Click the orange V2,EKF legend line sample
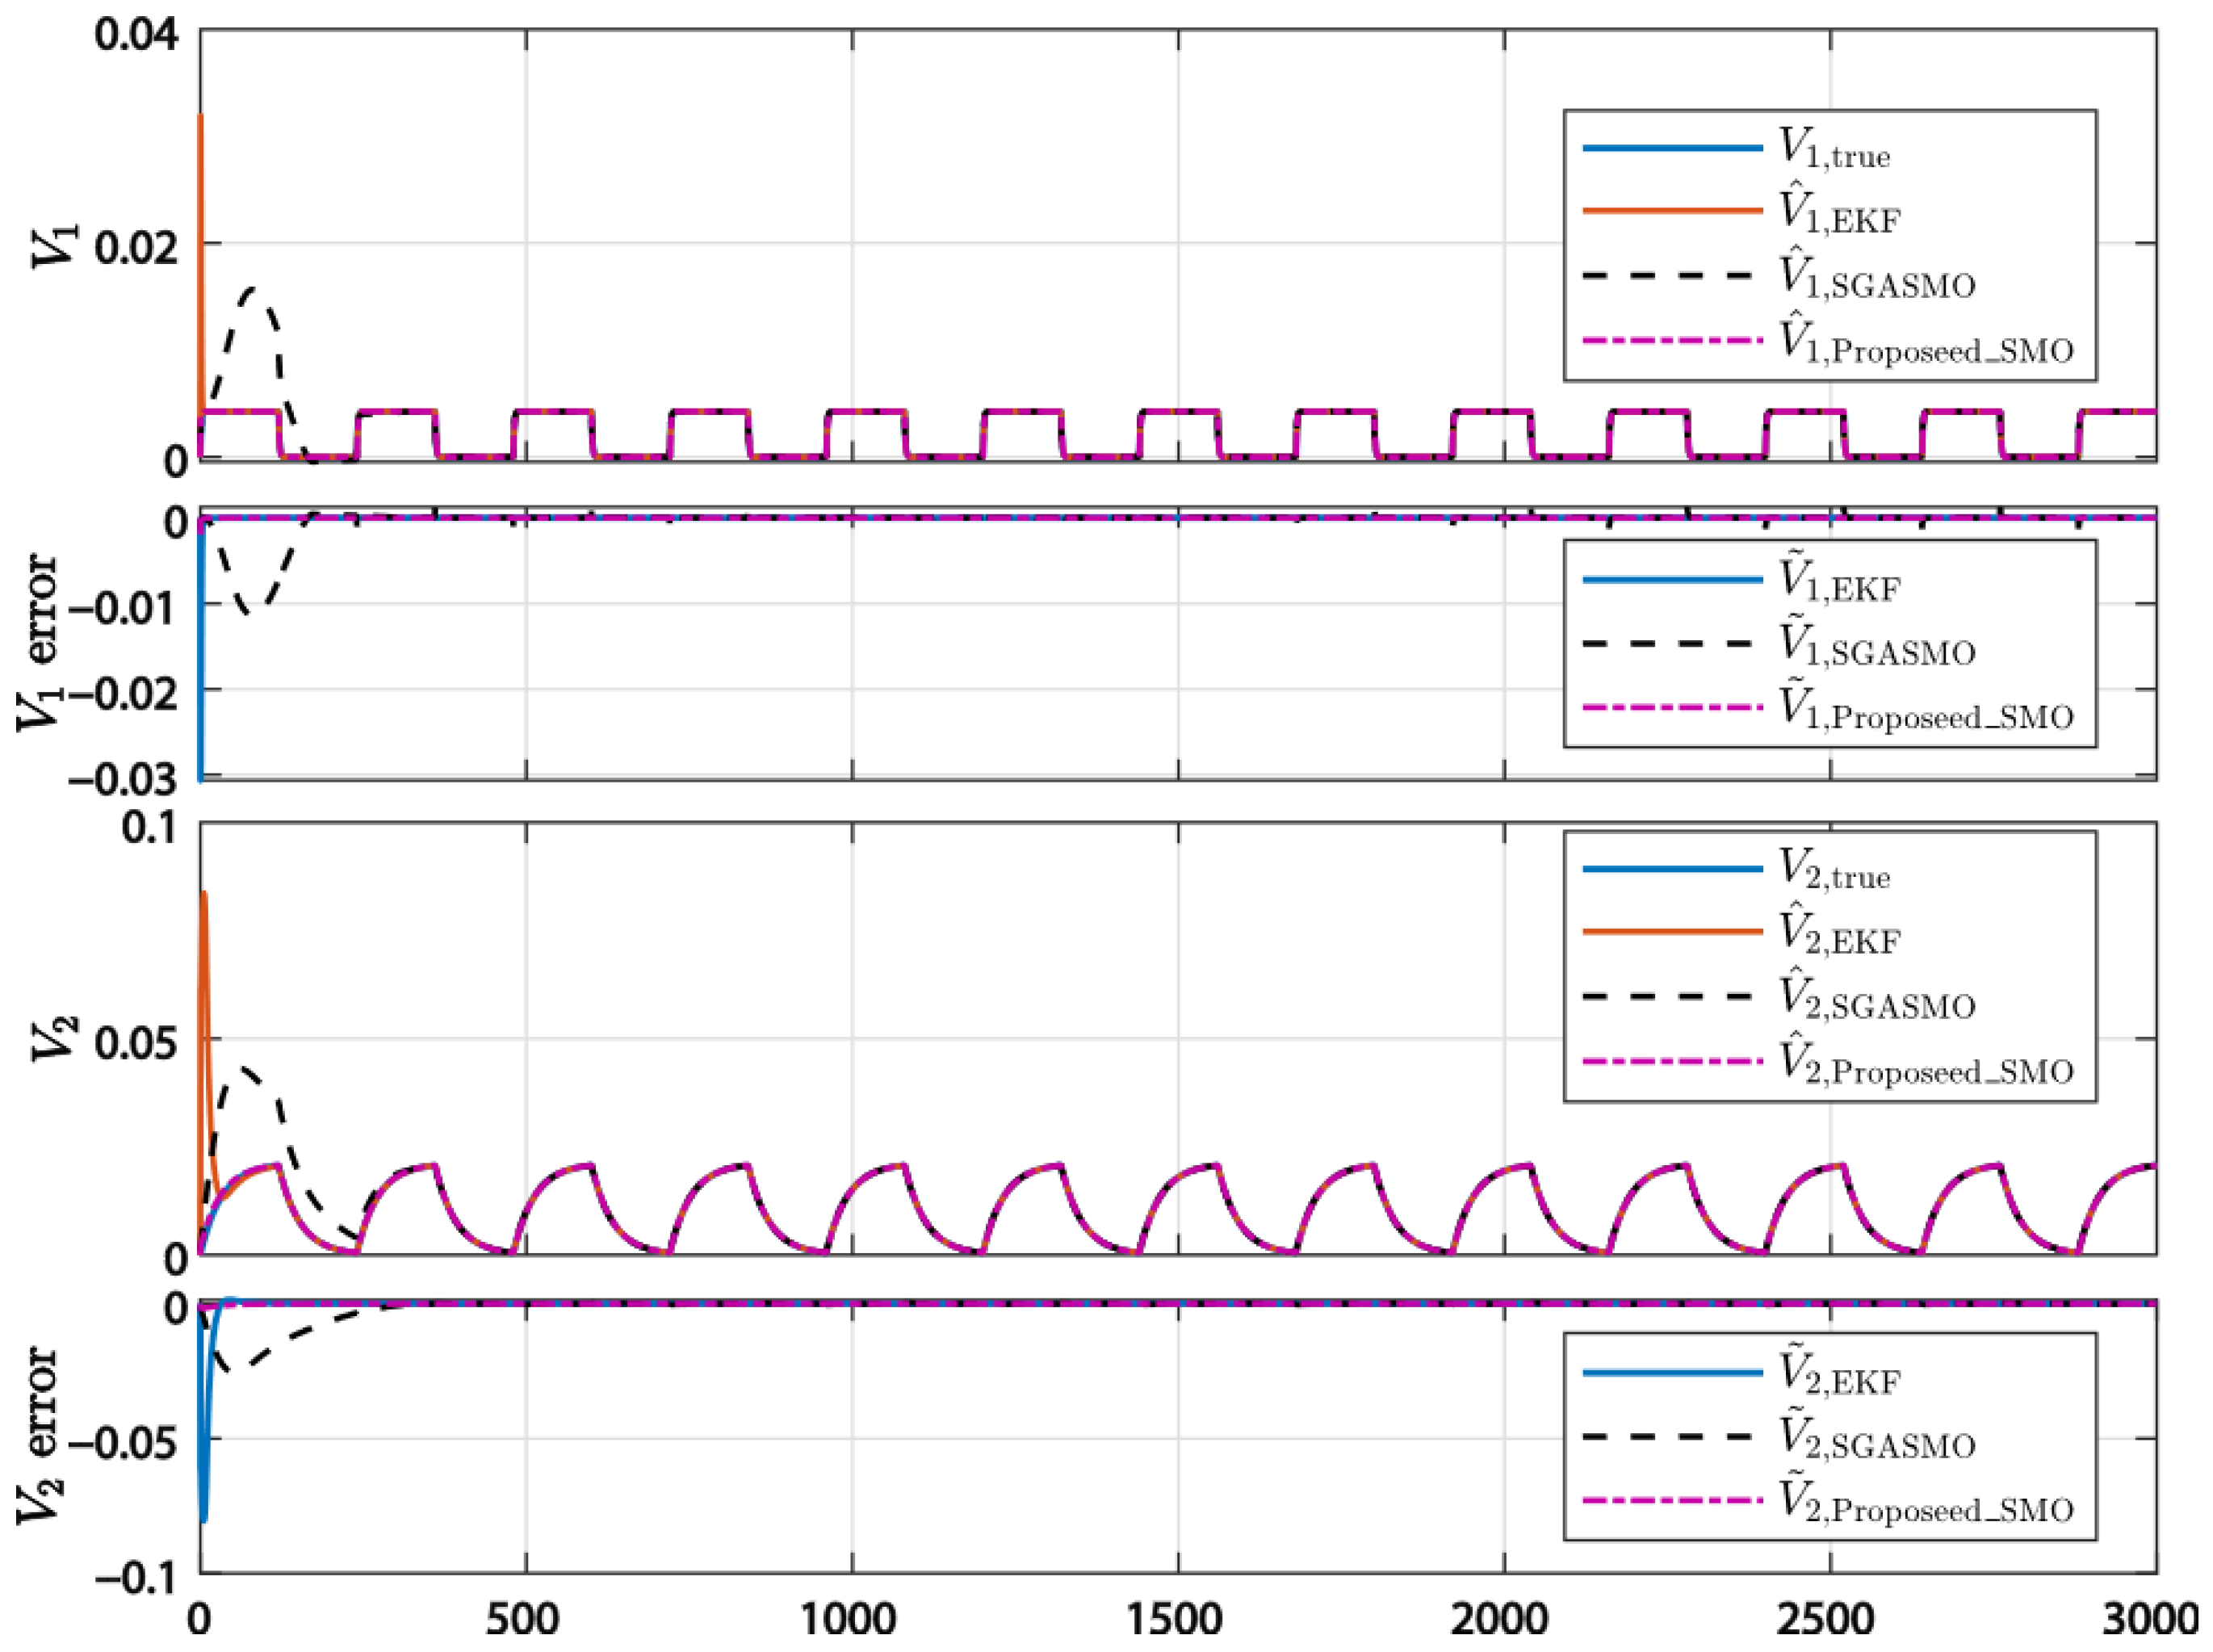The image size is (2213, 1652). [x=1672, y=932]
